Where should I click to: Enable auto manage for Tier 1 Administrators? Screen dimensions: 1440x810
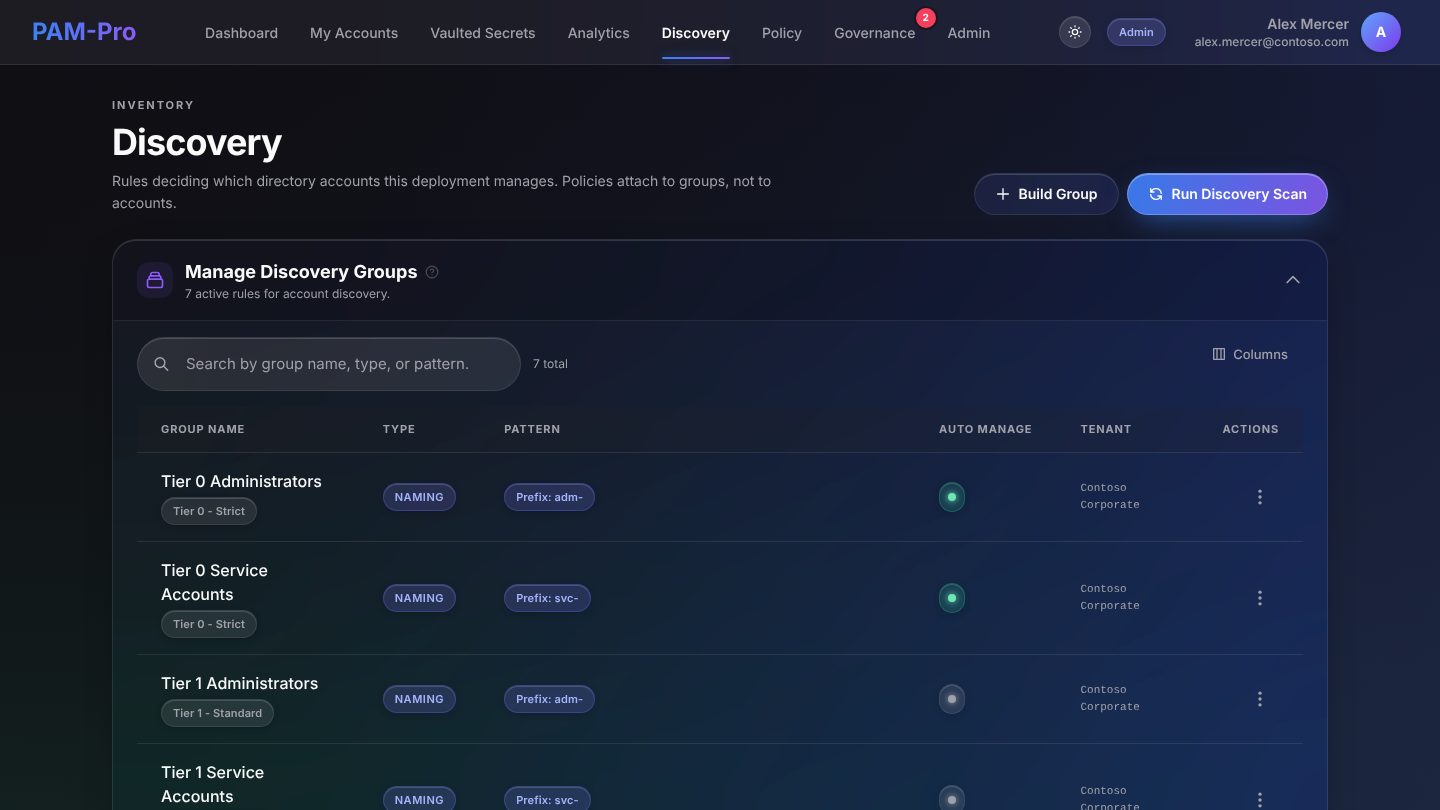(x=952, y=699)
